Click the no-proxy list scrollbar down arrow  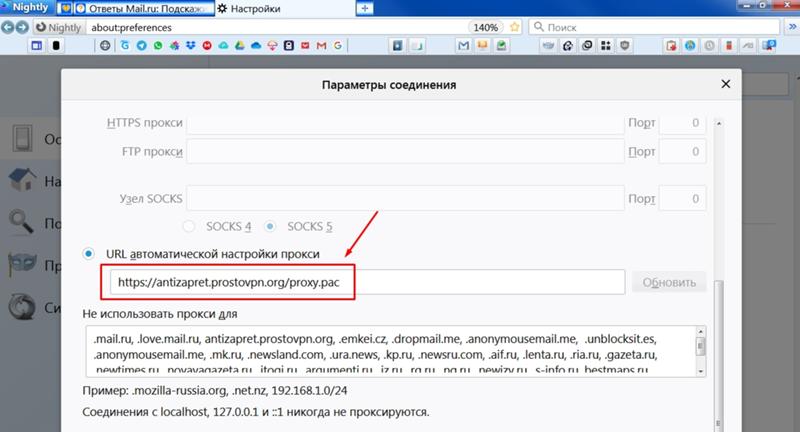point(701,371)
